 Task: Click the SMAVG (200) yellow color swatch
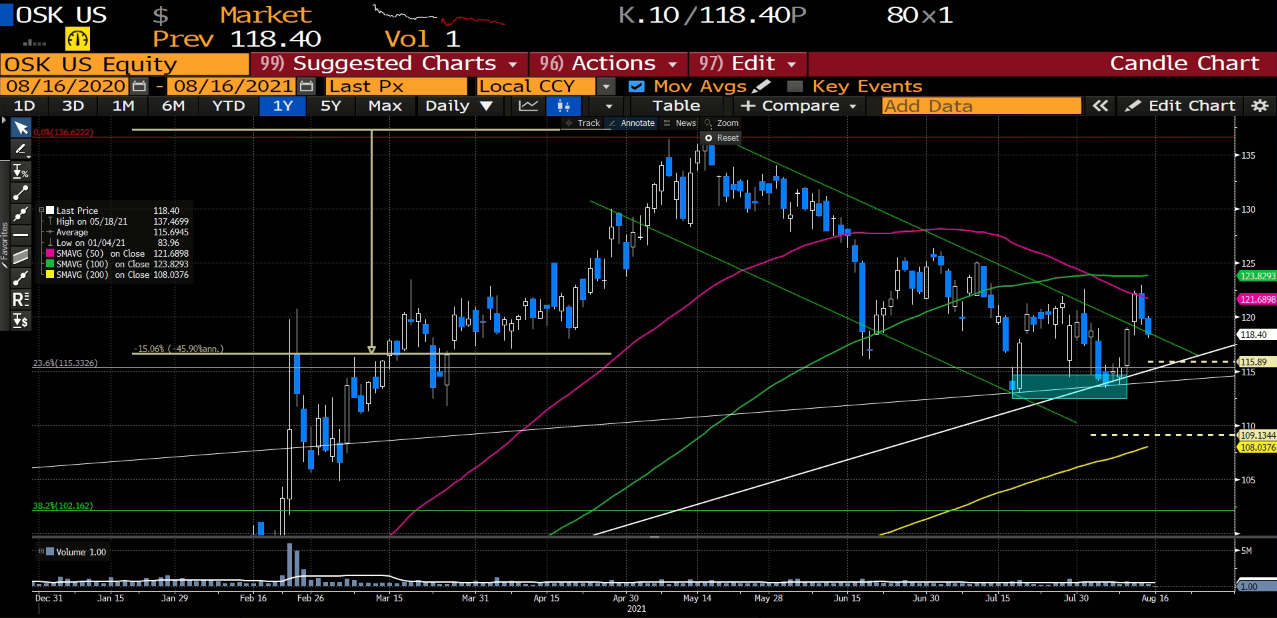(x=49, y=274)
